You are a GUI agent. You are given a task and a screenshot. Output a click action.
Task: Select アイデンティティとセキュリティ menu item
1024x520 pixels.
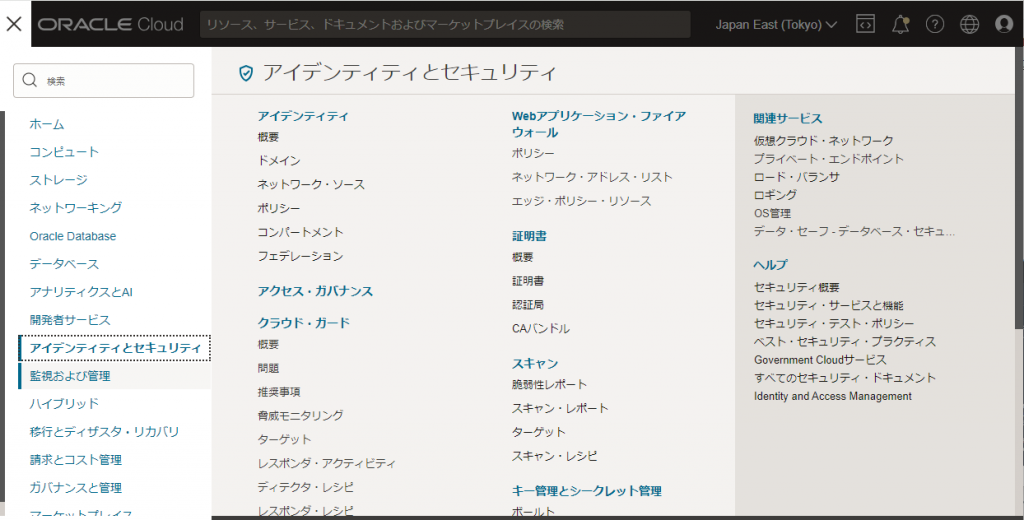point(115,348)
